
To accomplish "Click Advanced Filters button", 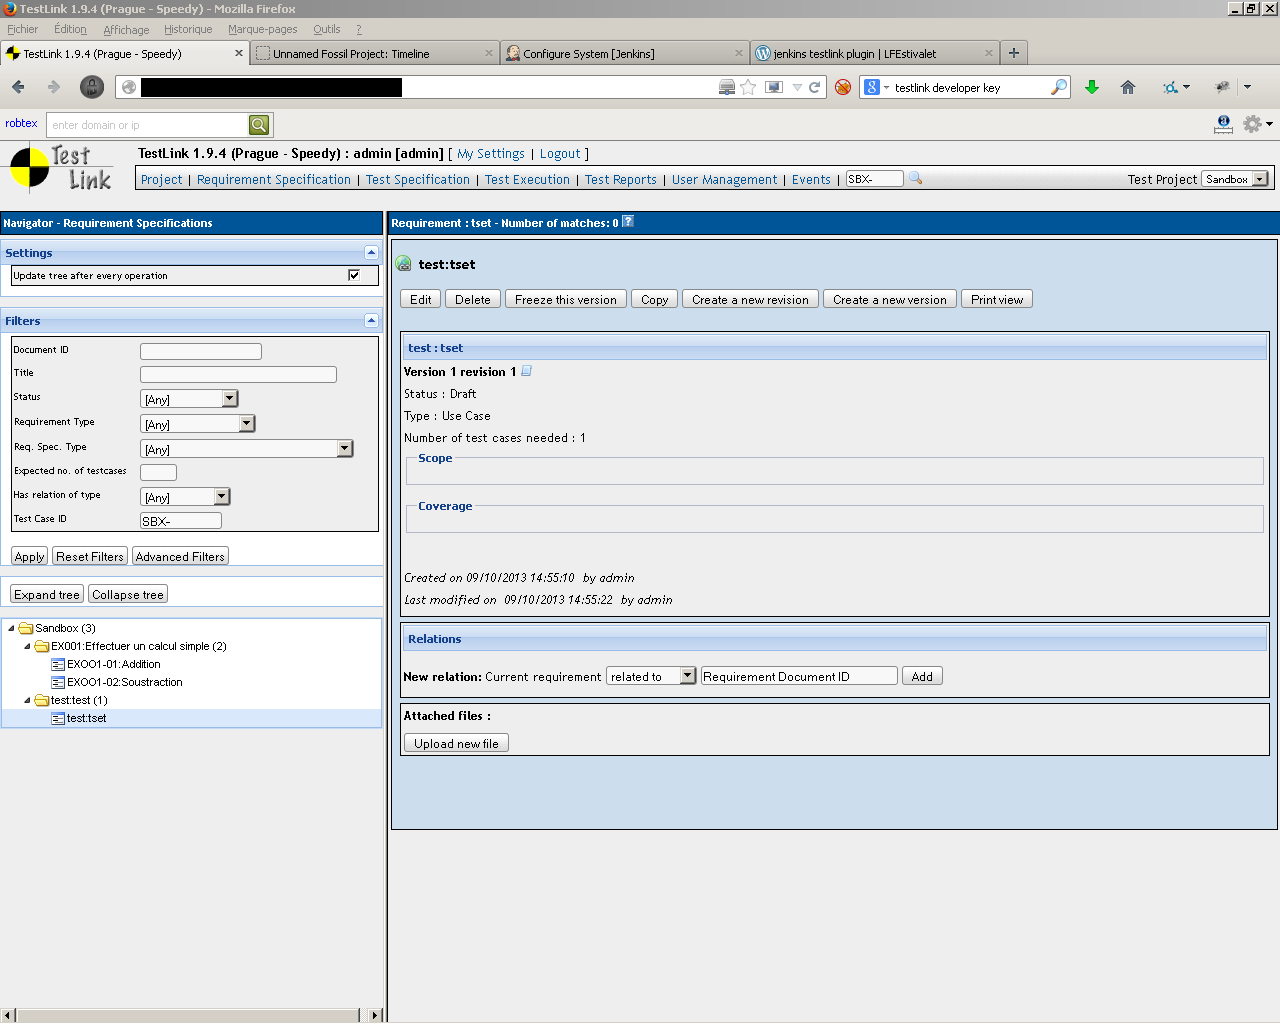I will (180, 556).
